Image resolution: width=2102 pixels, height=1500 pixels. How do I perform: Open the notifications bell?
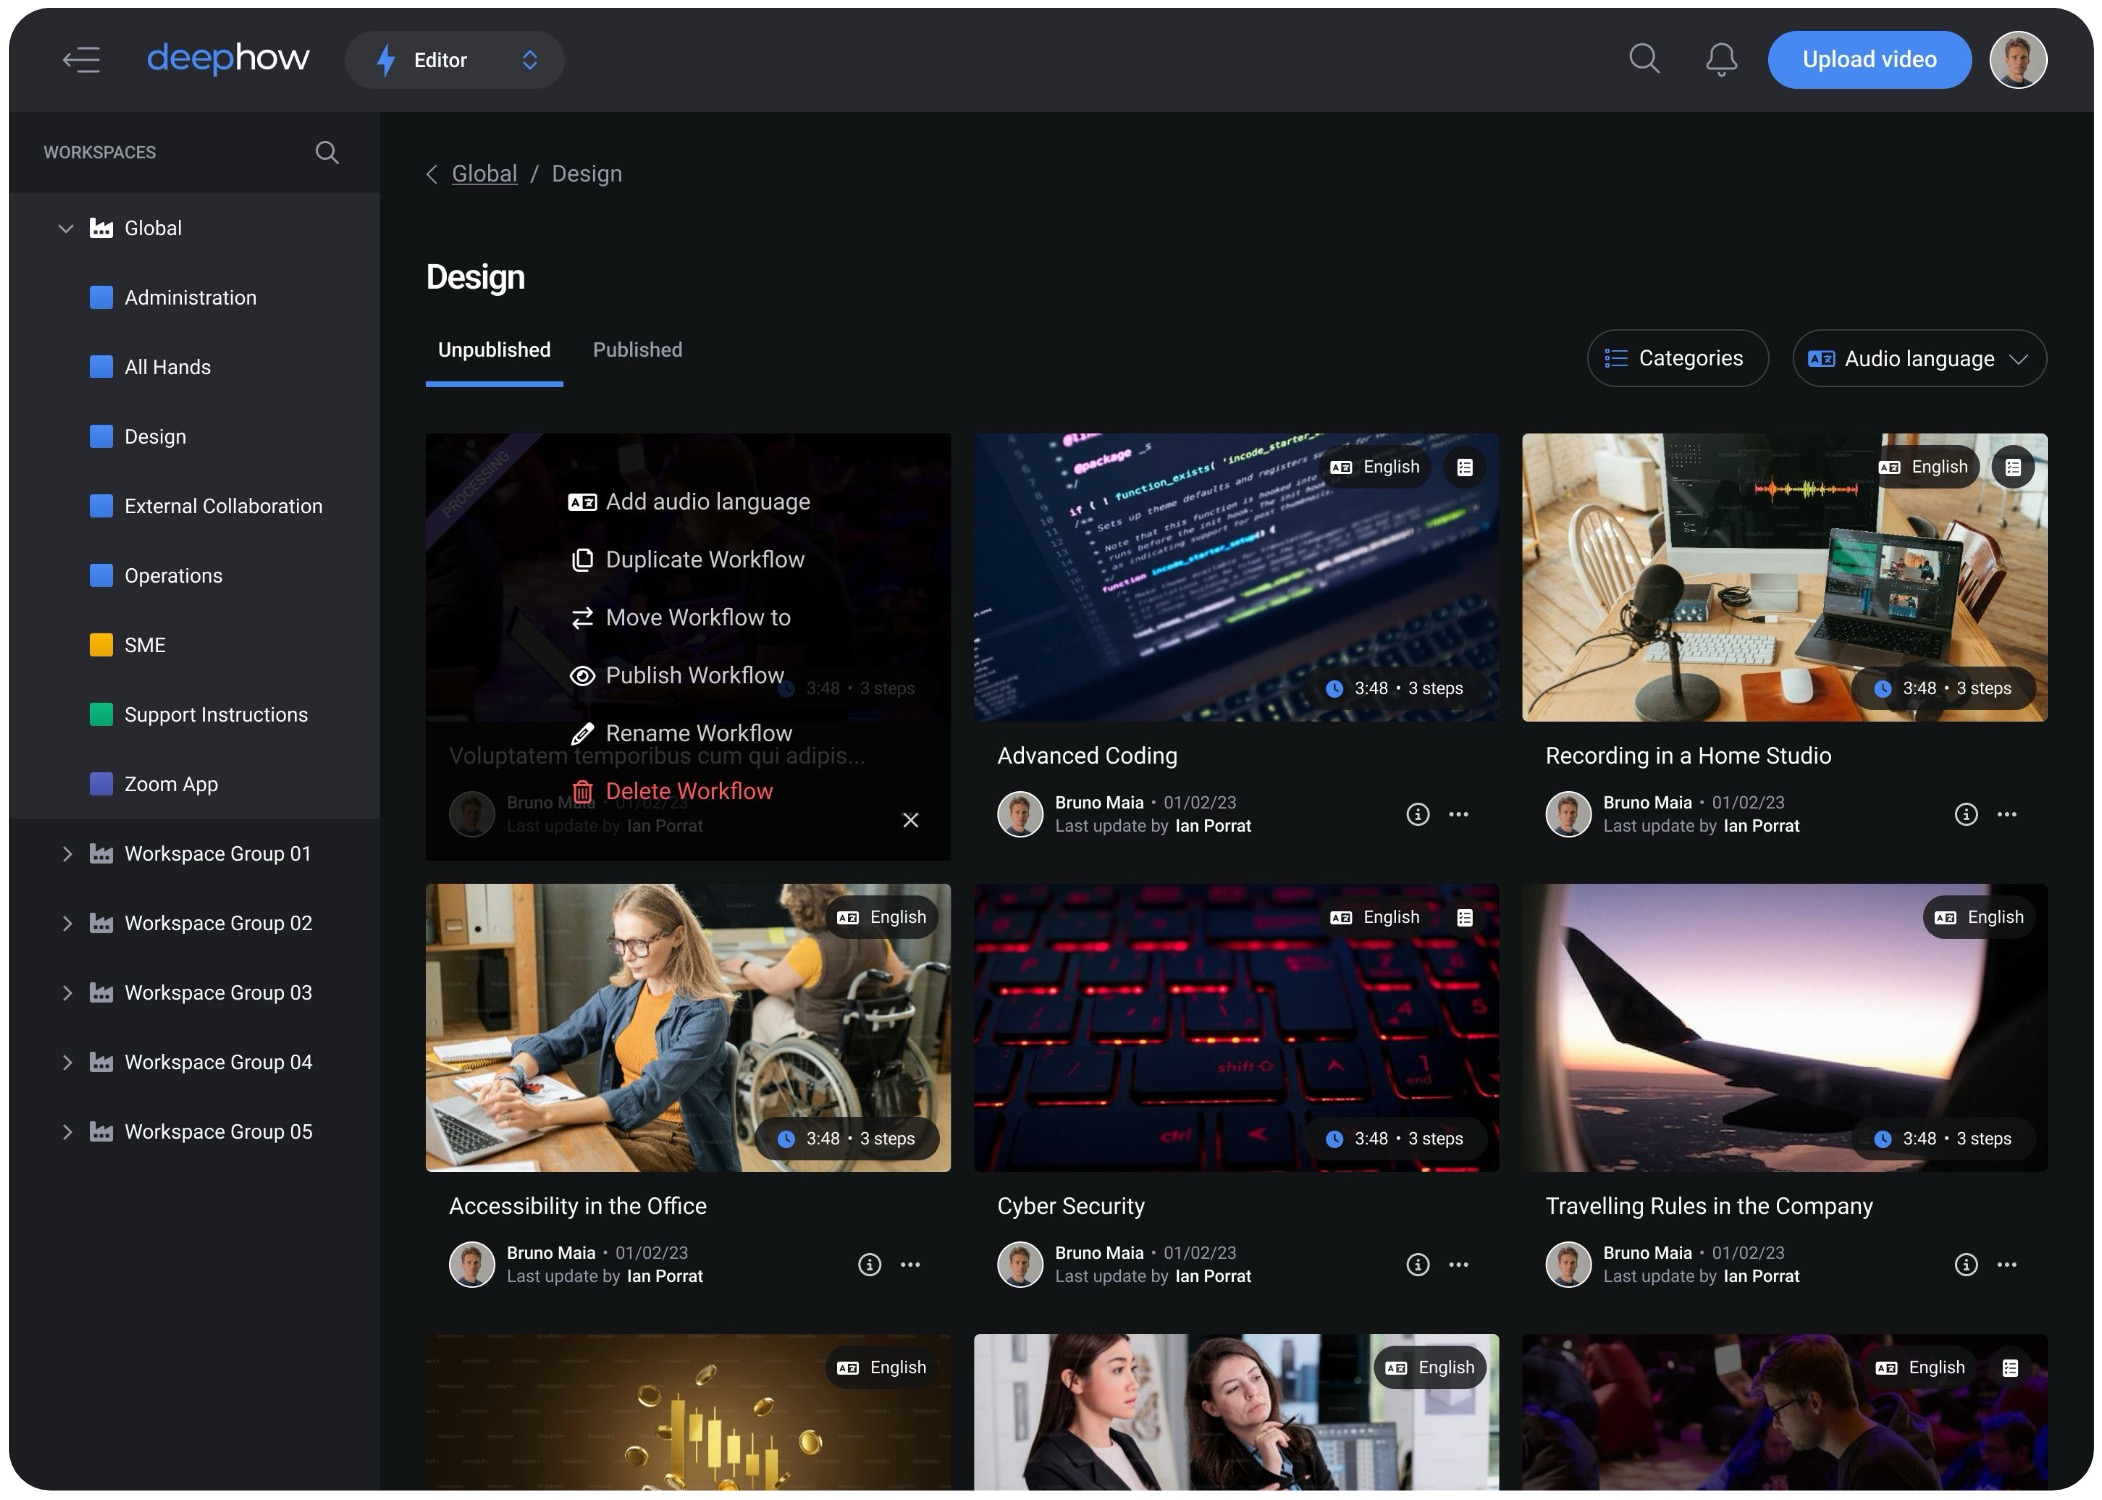(x=1721, y=60)
